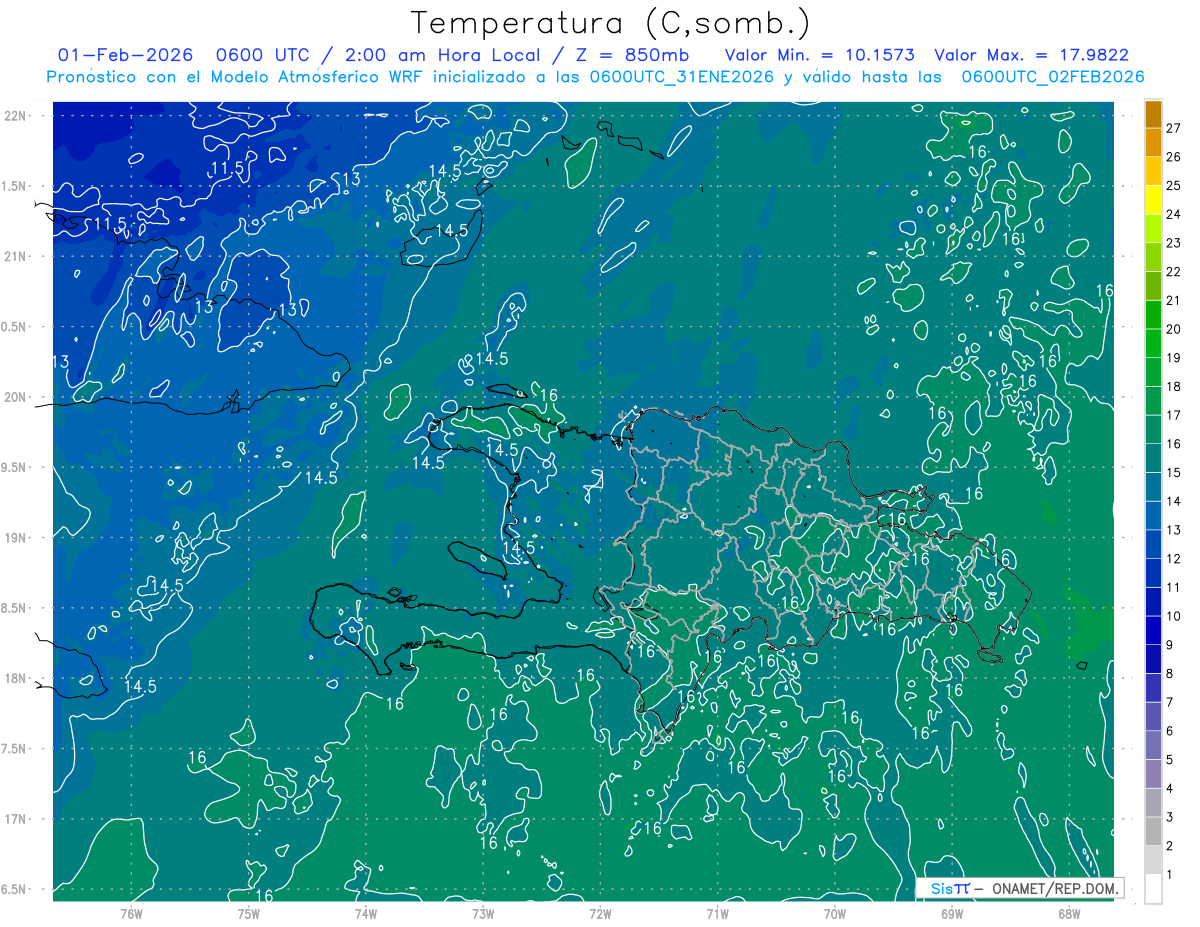Click the color scale label '5'

click(1170, 760)
